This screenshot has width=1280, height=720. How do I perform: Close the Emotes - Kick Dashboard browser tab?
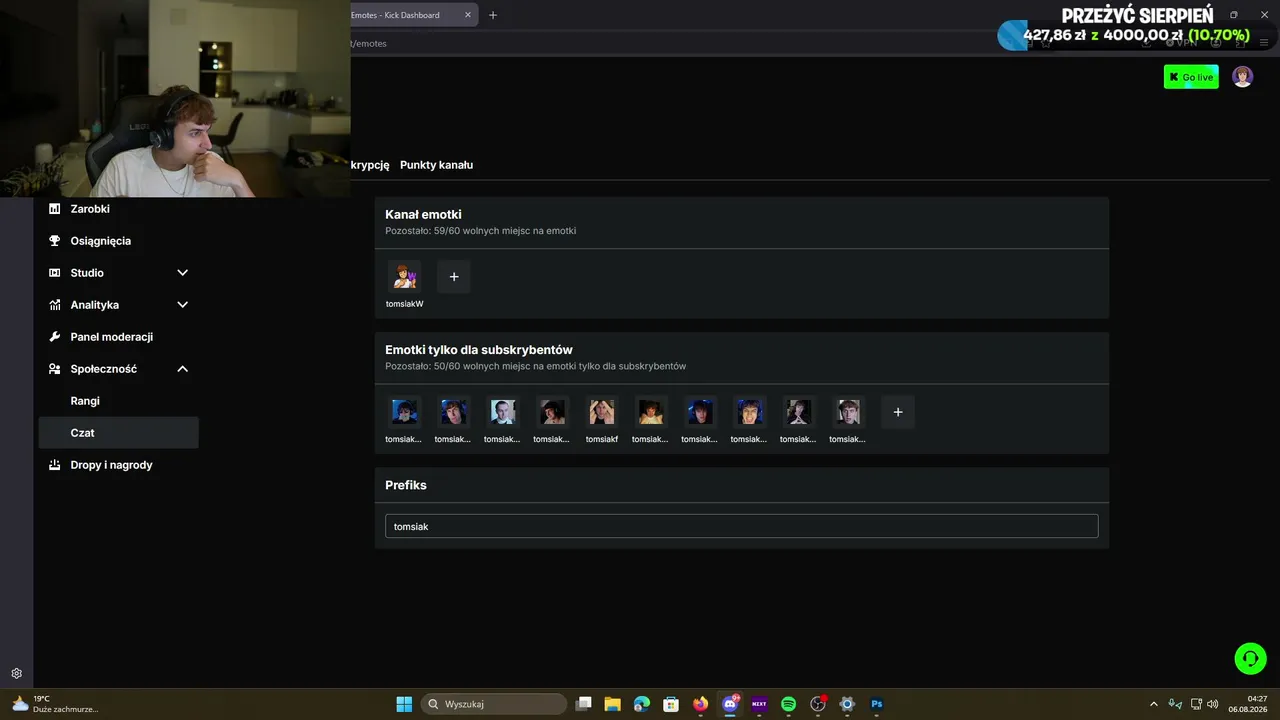468,15
